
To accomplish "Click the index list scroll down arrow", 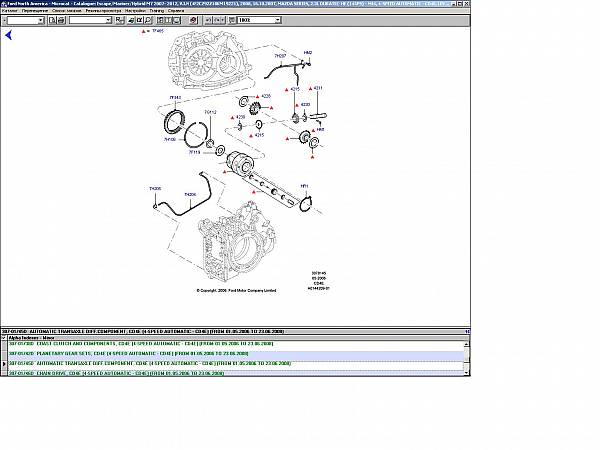I will click(466, 373).
